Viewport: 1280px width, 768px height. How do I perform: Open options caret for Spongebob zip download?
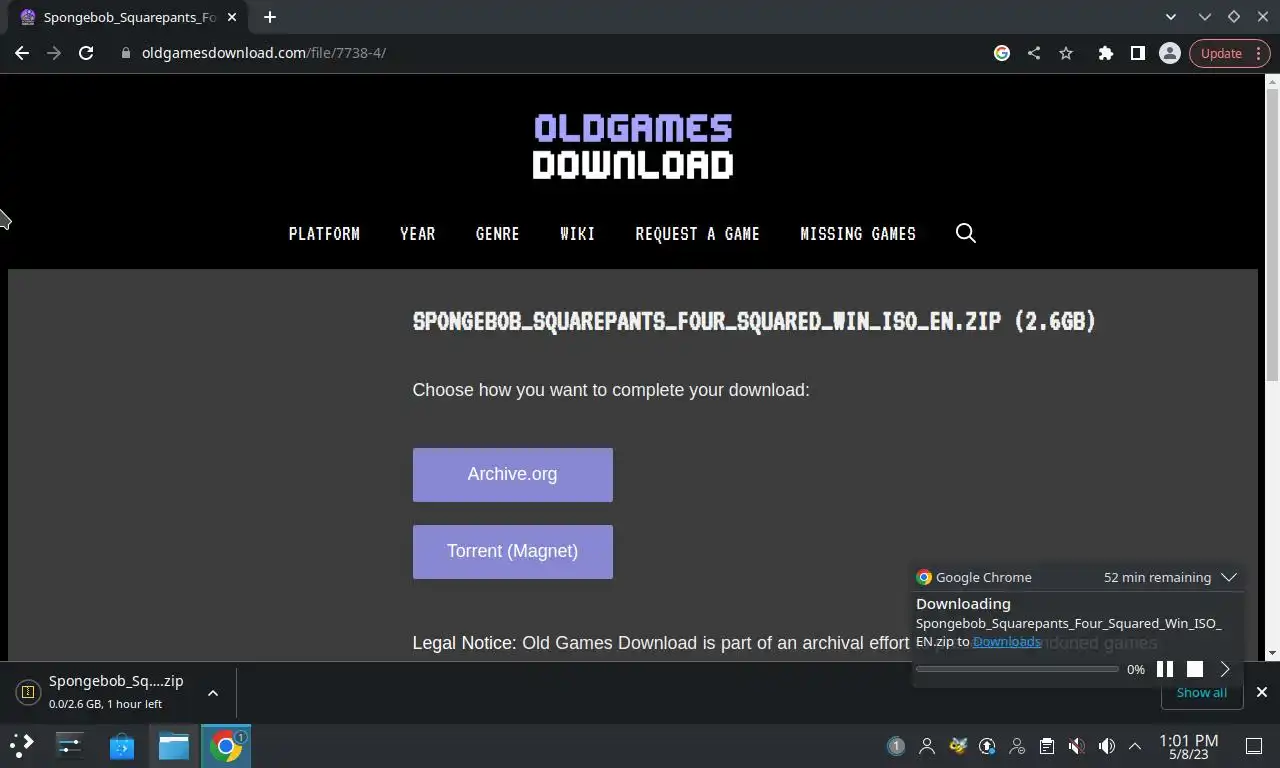[x=212, y=692]
